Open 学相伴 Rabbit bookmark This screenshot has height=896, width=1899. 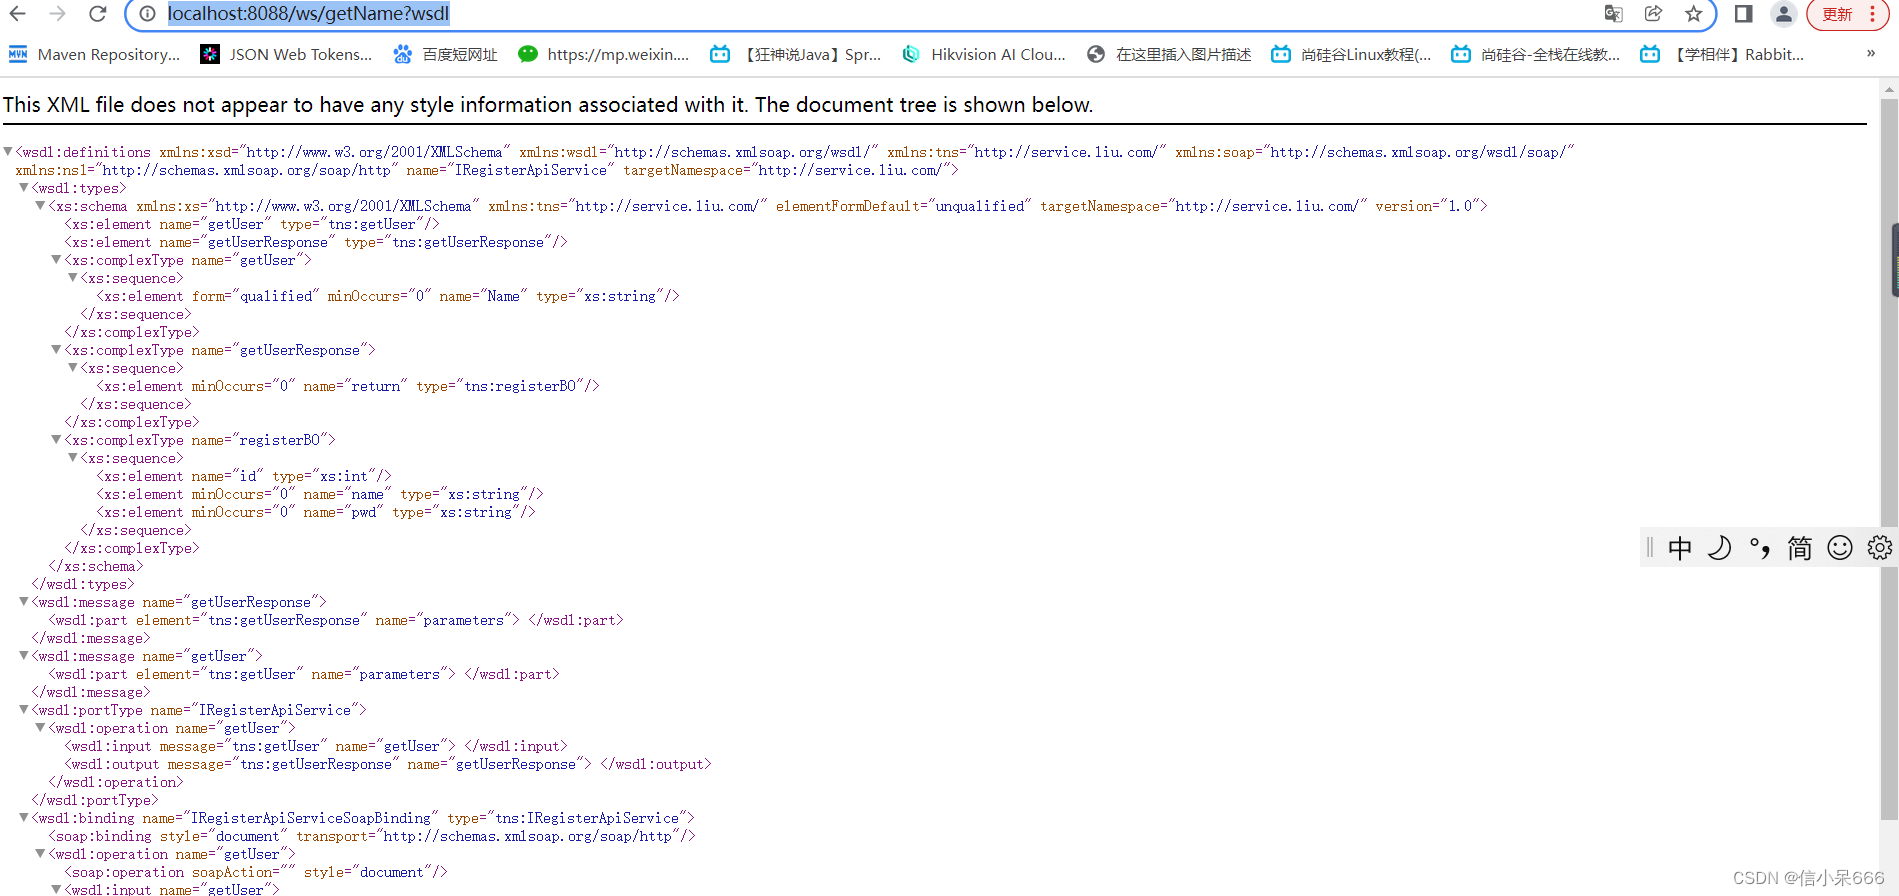[1722, 54]
